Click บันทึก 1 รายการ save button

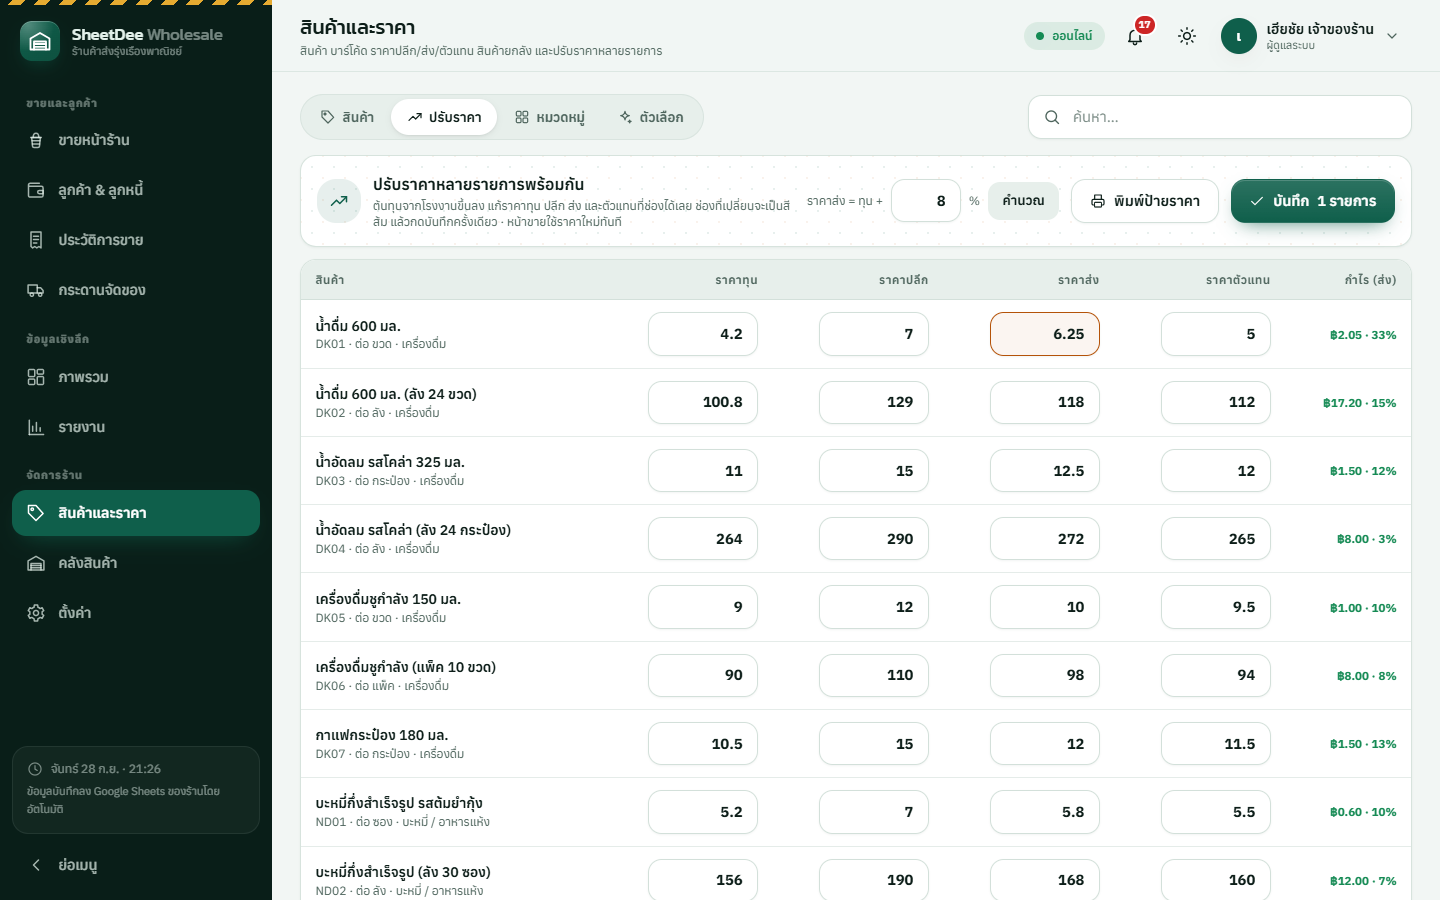tap(1313, 201)
